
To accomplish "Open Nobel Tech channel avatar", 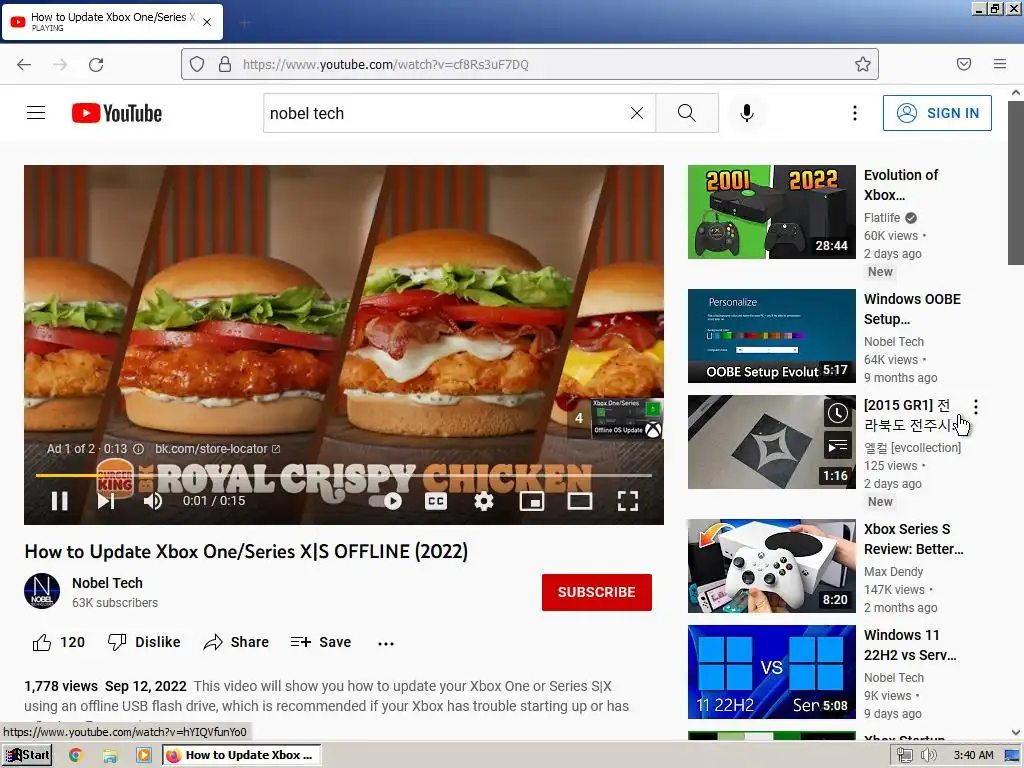I will tap(42, 591).
